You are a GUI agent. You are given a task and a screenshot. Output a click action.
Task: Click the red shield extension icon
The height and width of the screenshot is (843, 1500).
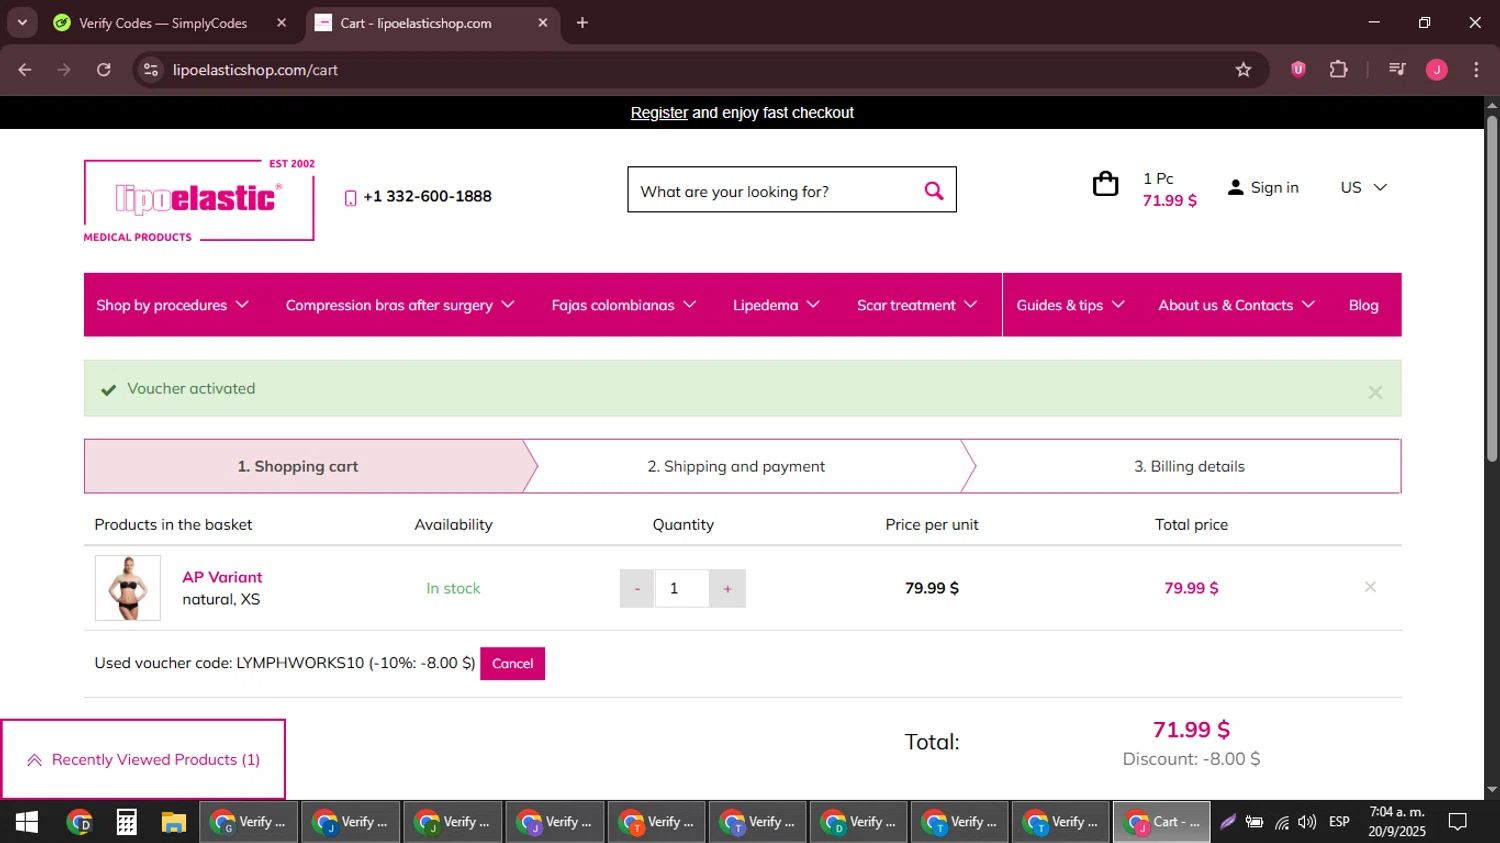point(1298,70)
